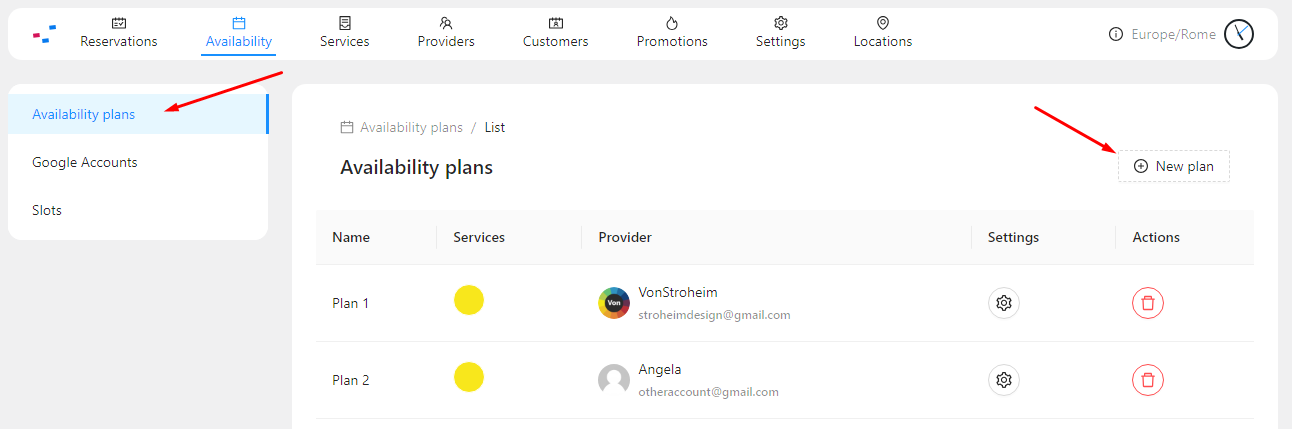Click the timezone info icon
Viewport: 1292px width, 429px height.
1116,34
